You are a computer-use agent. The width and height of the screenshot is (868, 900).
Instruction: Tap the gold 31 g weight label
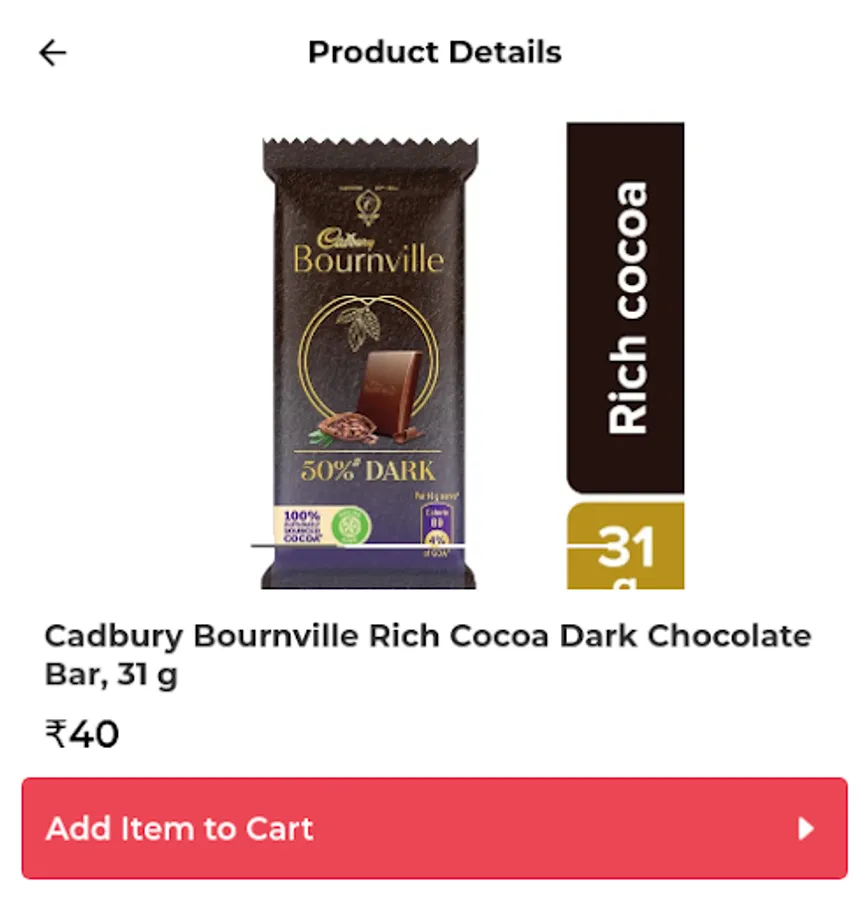(x=625, y=546)
